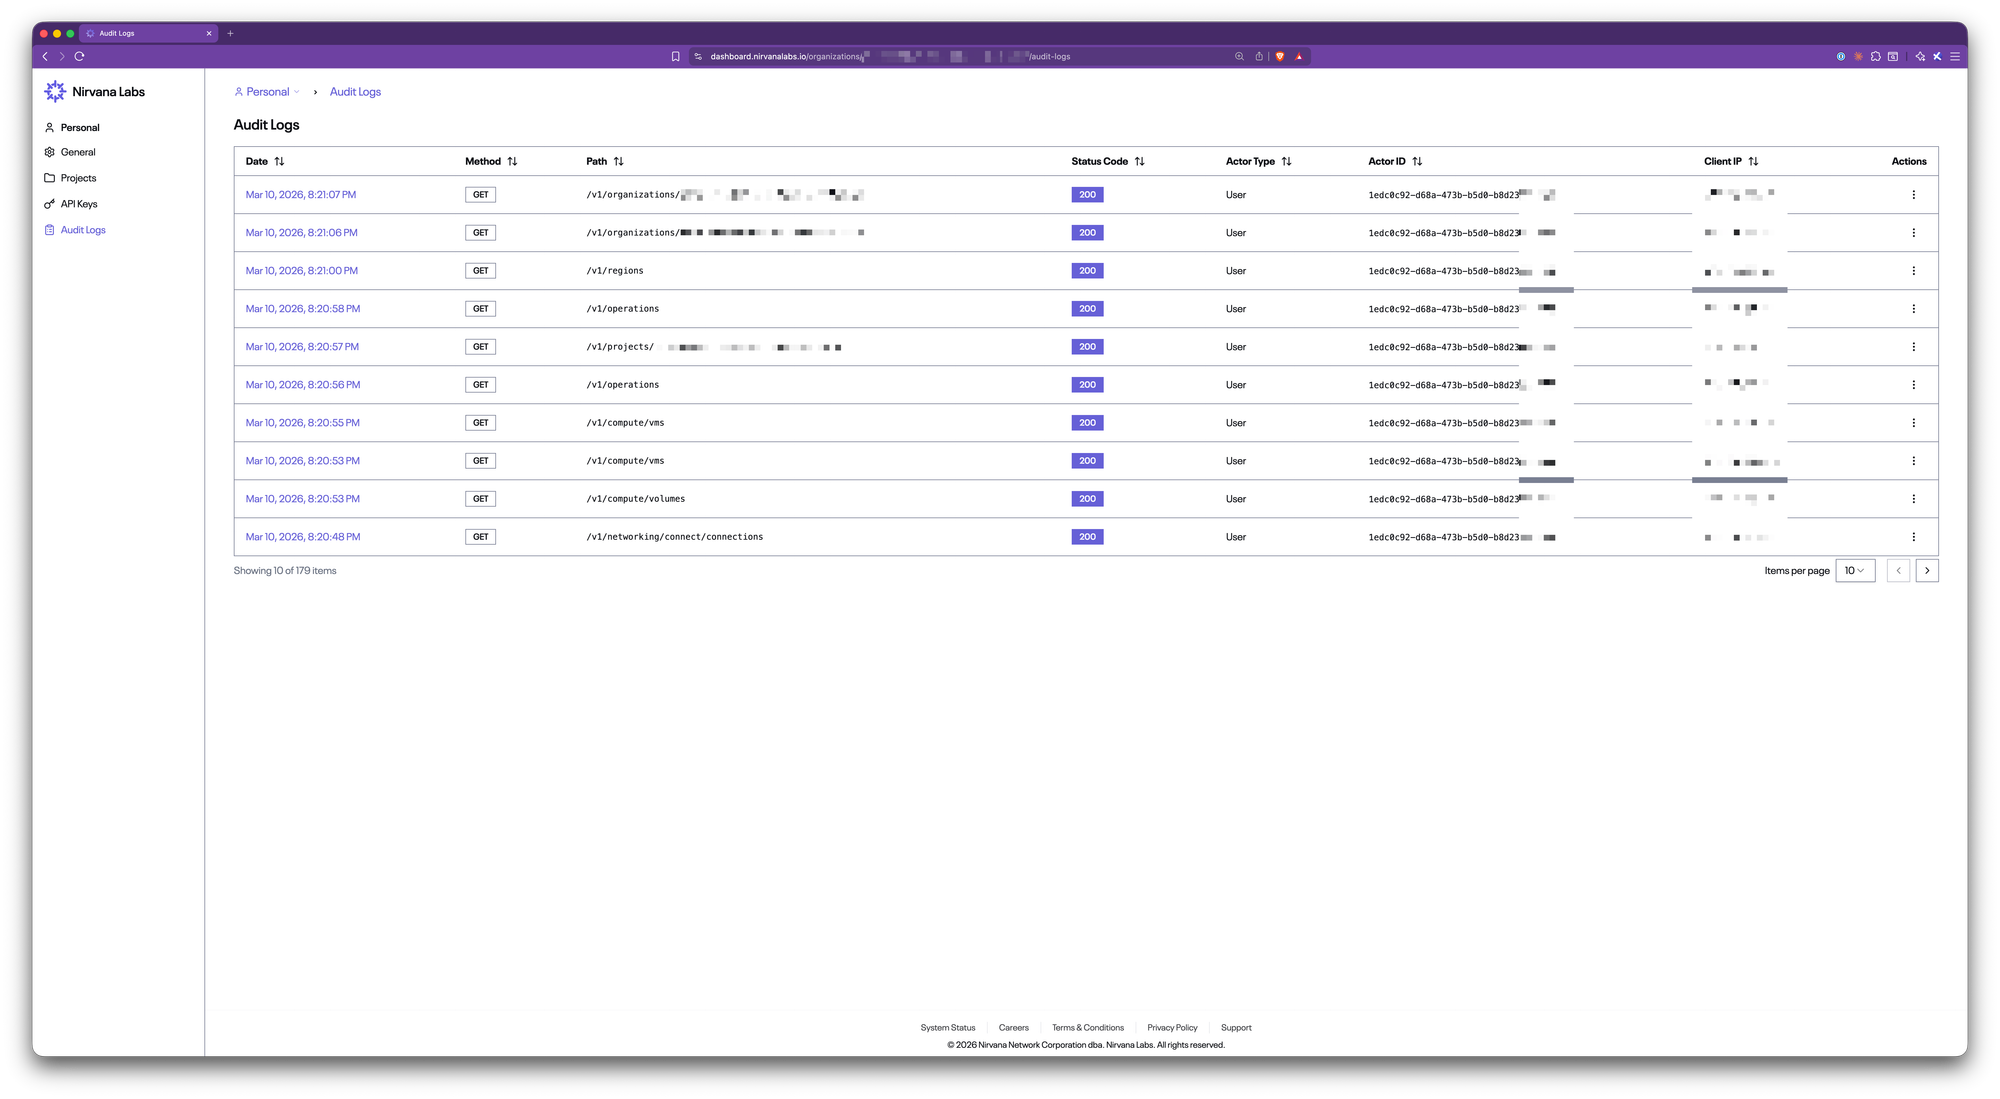This screenshot has height=1099, width=2000.
Task: Select Audit Logs in the sidebar
Action: tap(82, 230)
